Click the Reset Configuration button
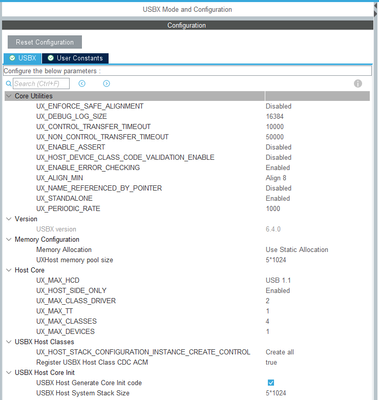 tap(45, 42)
